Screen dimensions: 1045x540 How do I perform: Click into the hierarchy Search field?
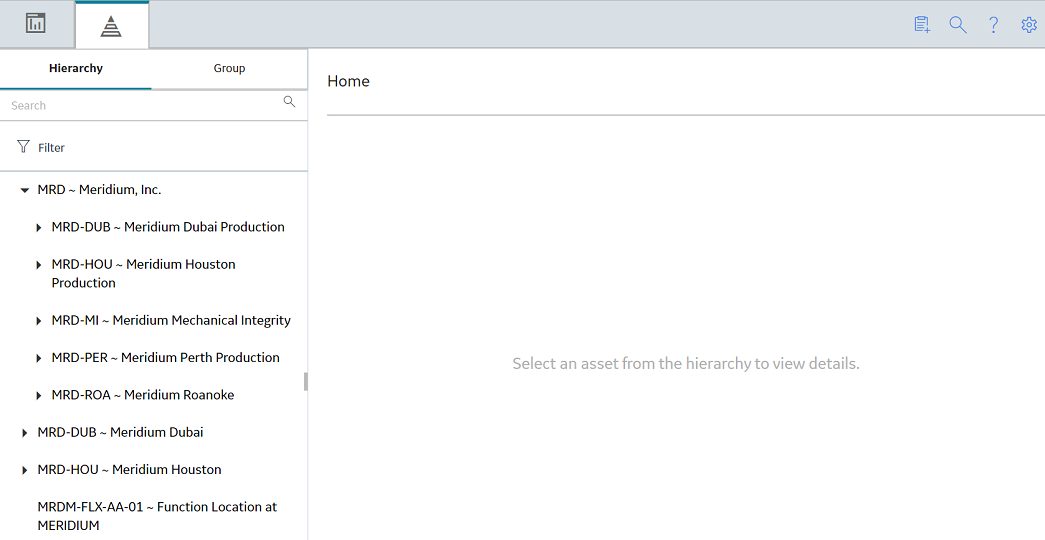(x=143, y=105)
